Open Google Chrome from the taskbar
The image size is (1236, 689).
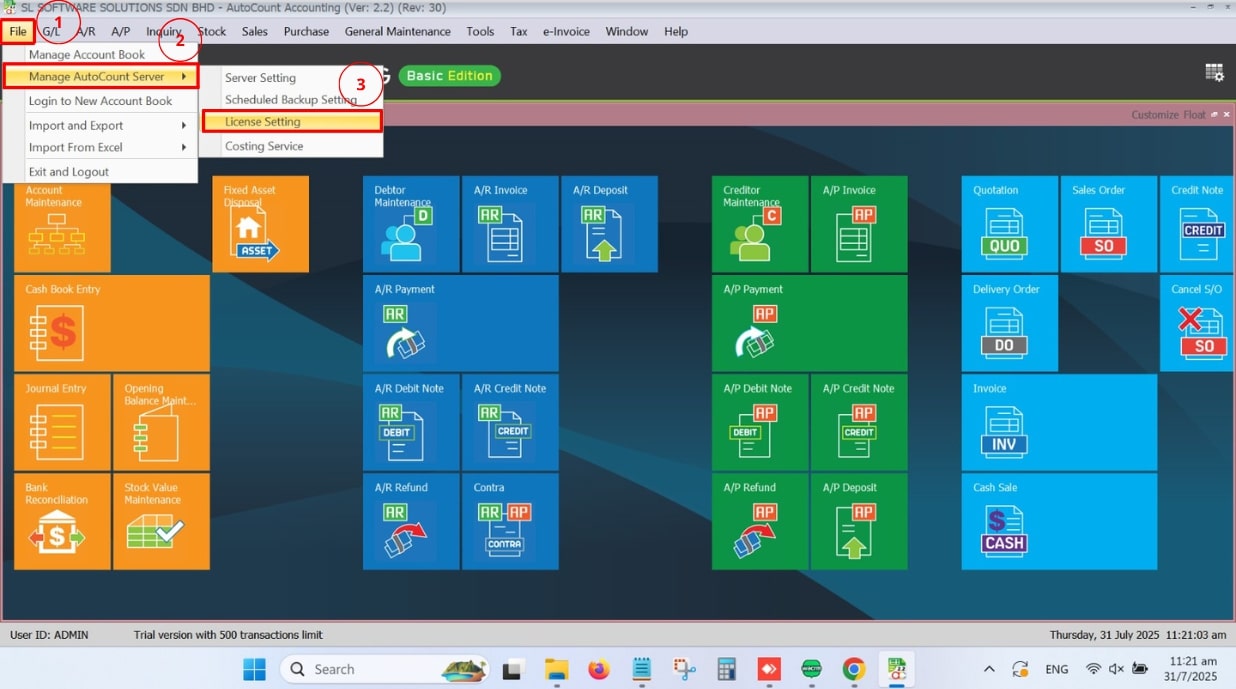tap(853, 669)
